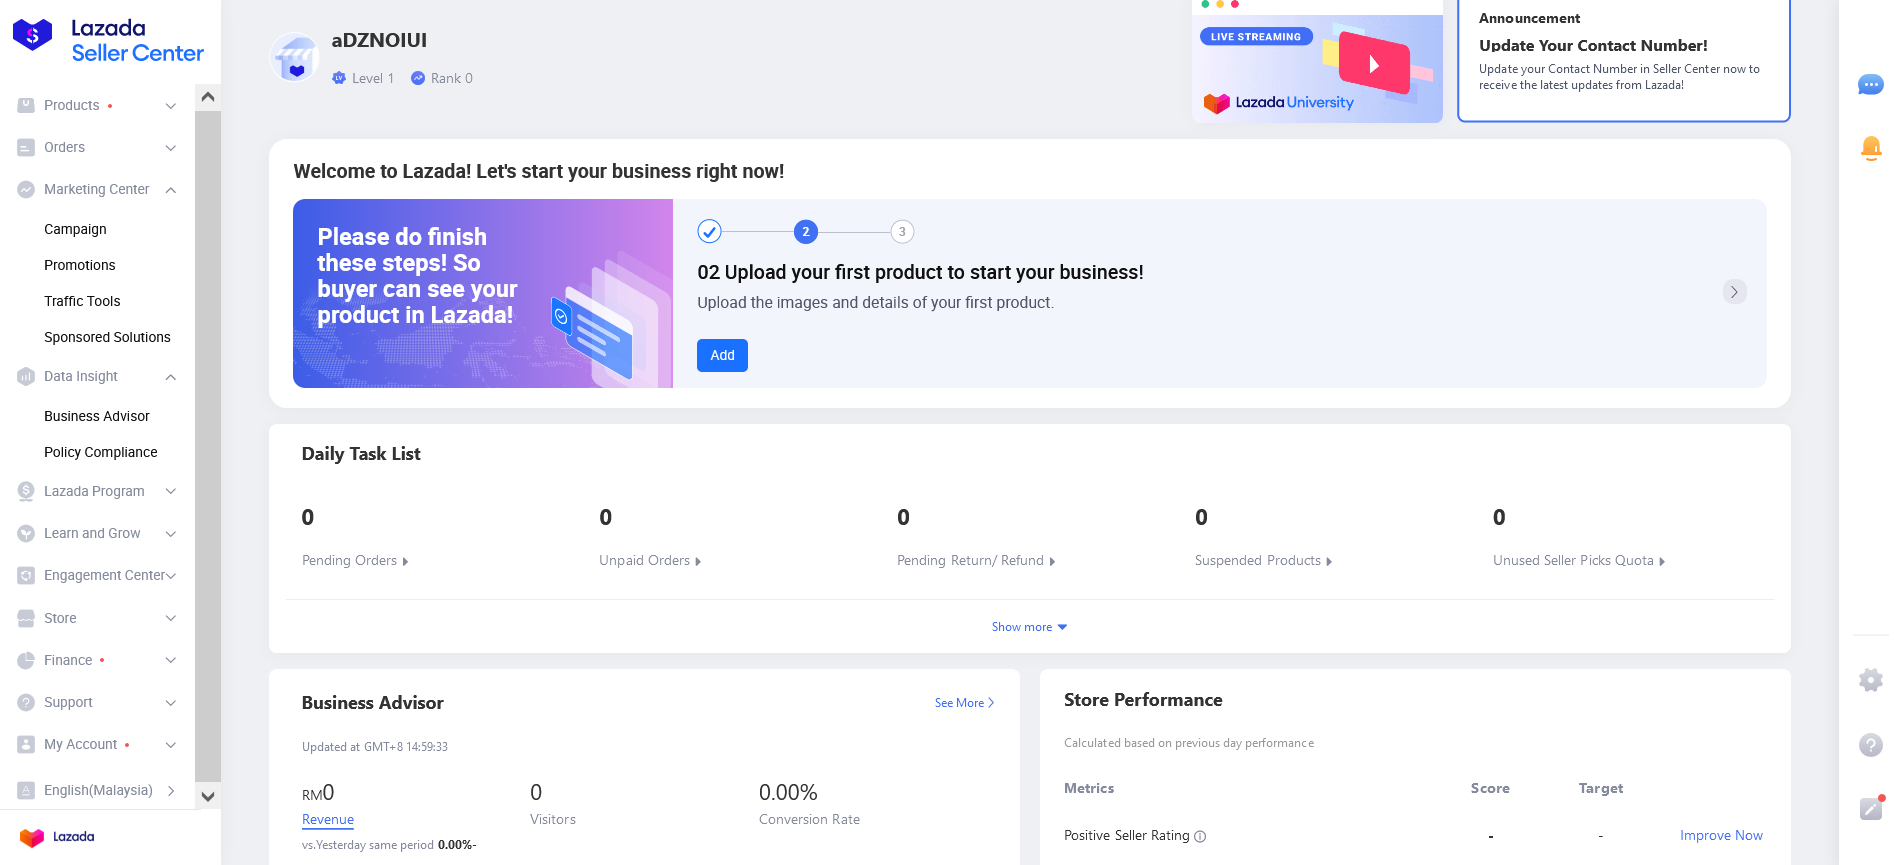
Task: Expand the Store menu chevron
Action: pyautogui.click(x=171, y=618)
